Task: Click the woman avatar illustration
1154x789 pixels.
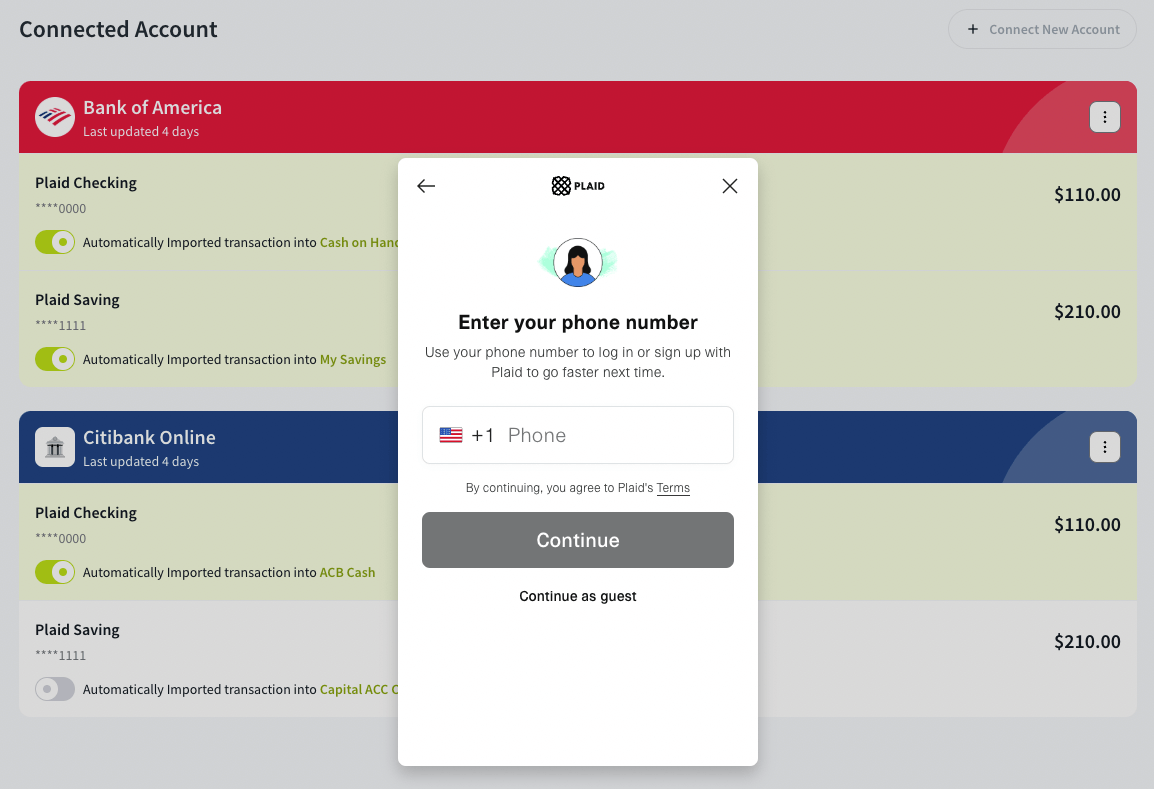Action: coord(578,262)
